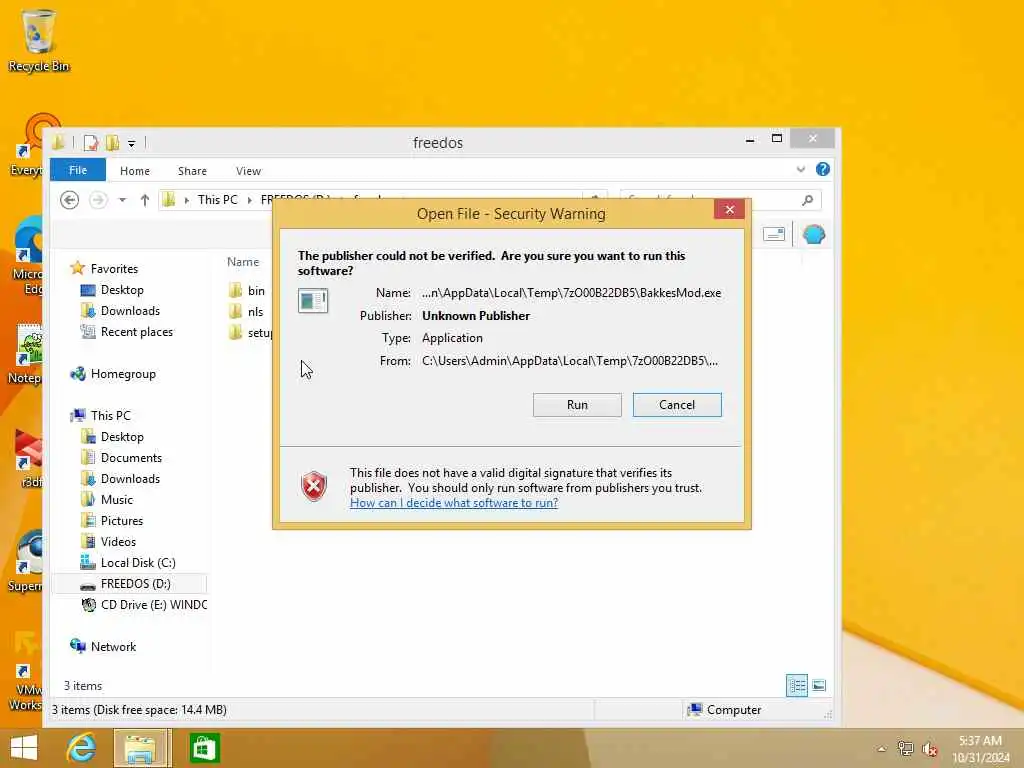
Task: Select Downloads under This PC
Action: [130, 479]
